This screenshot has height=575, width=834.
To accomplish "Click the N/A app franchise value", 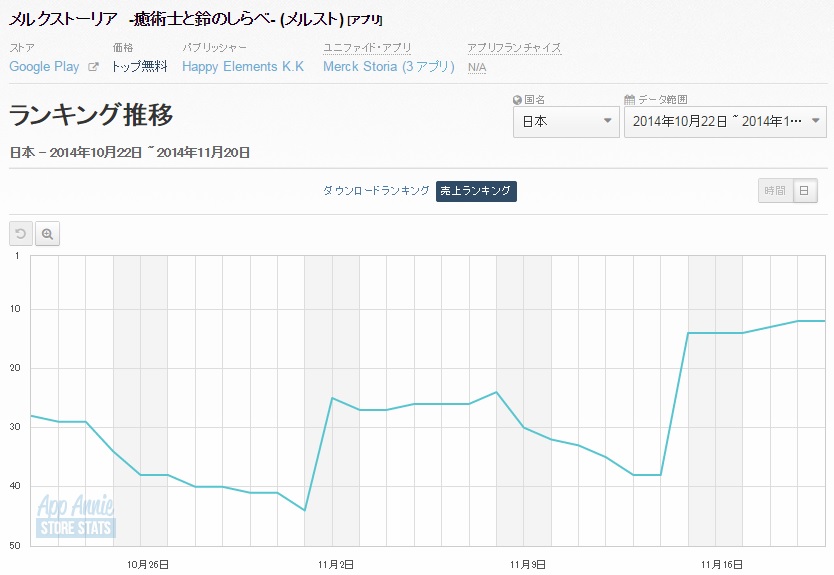I will (477, 67).
